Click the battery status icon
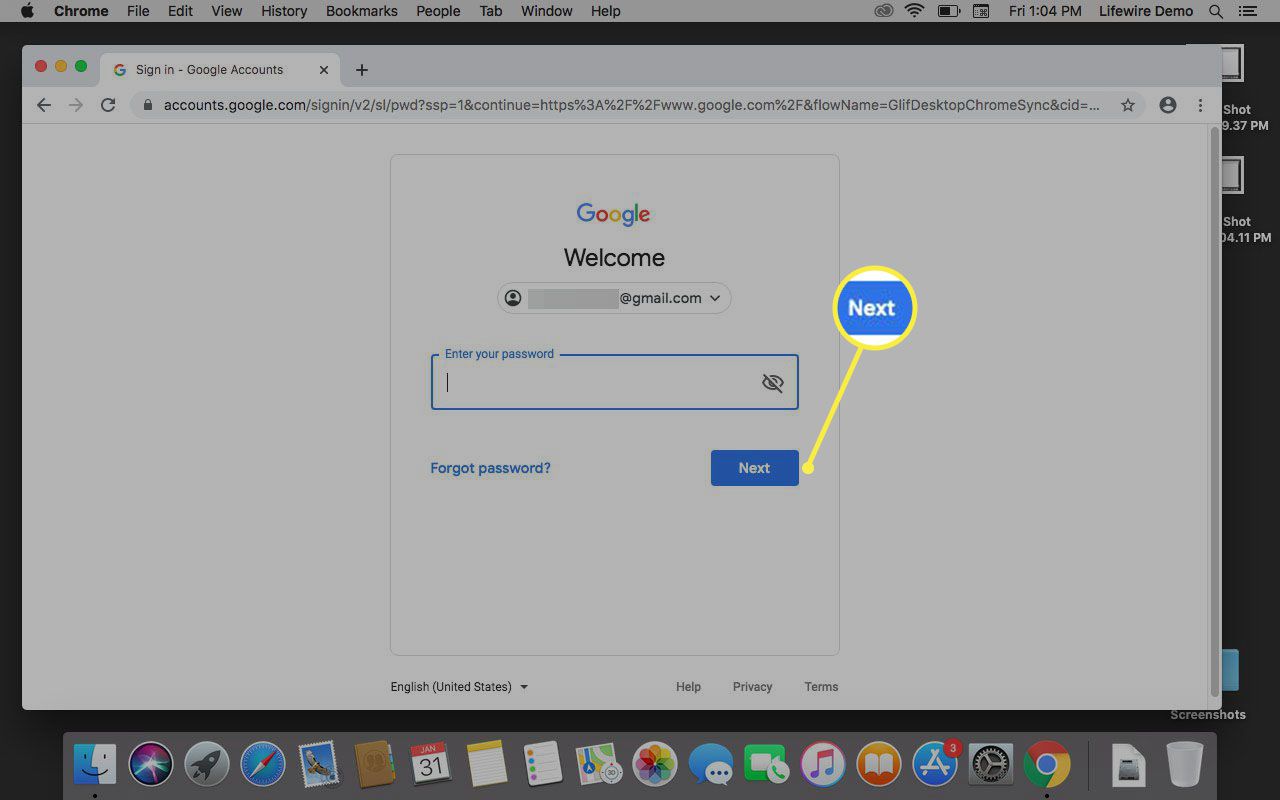Viewport: 1280px width, 800px height. pos(947,11)
